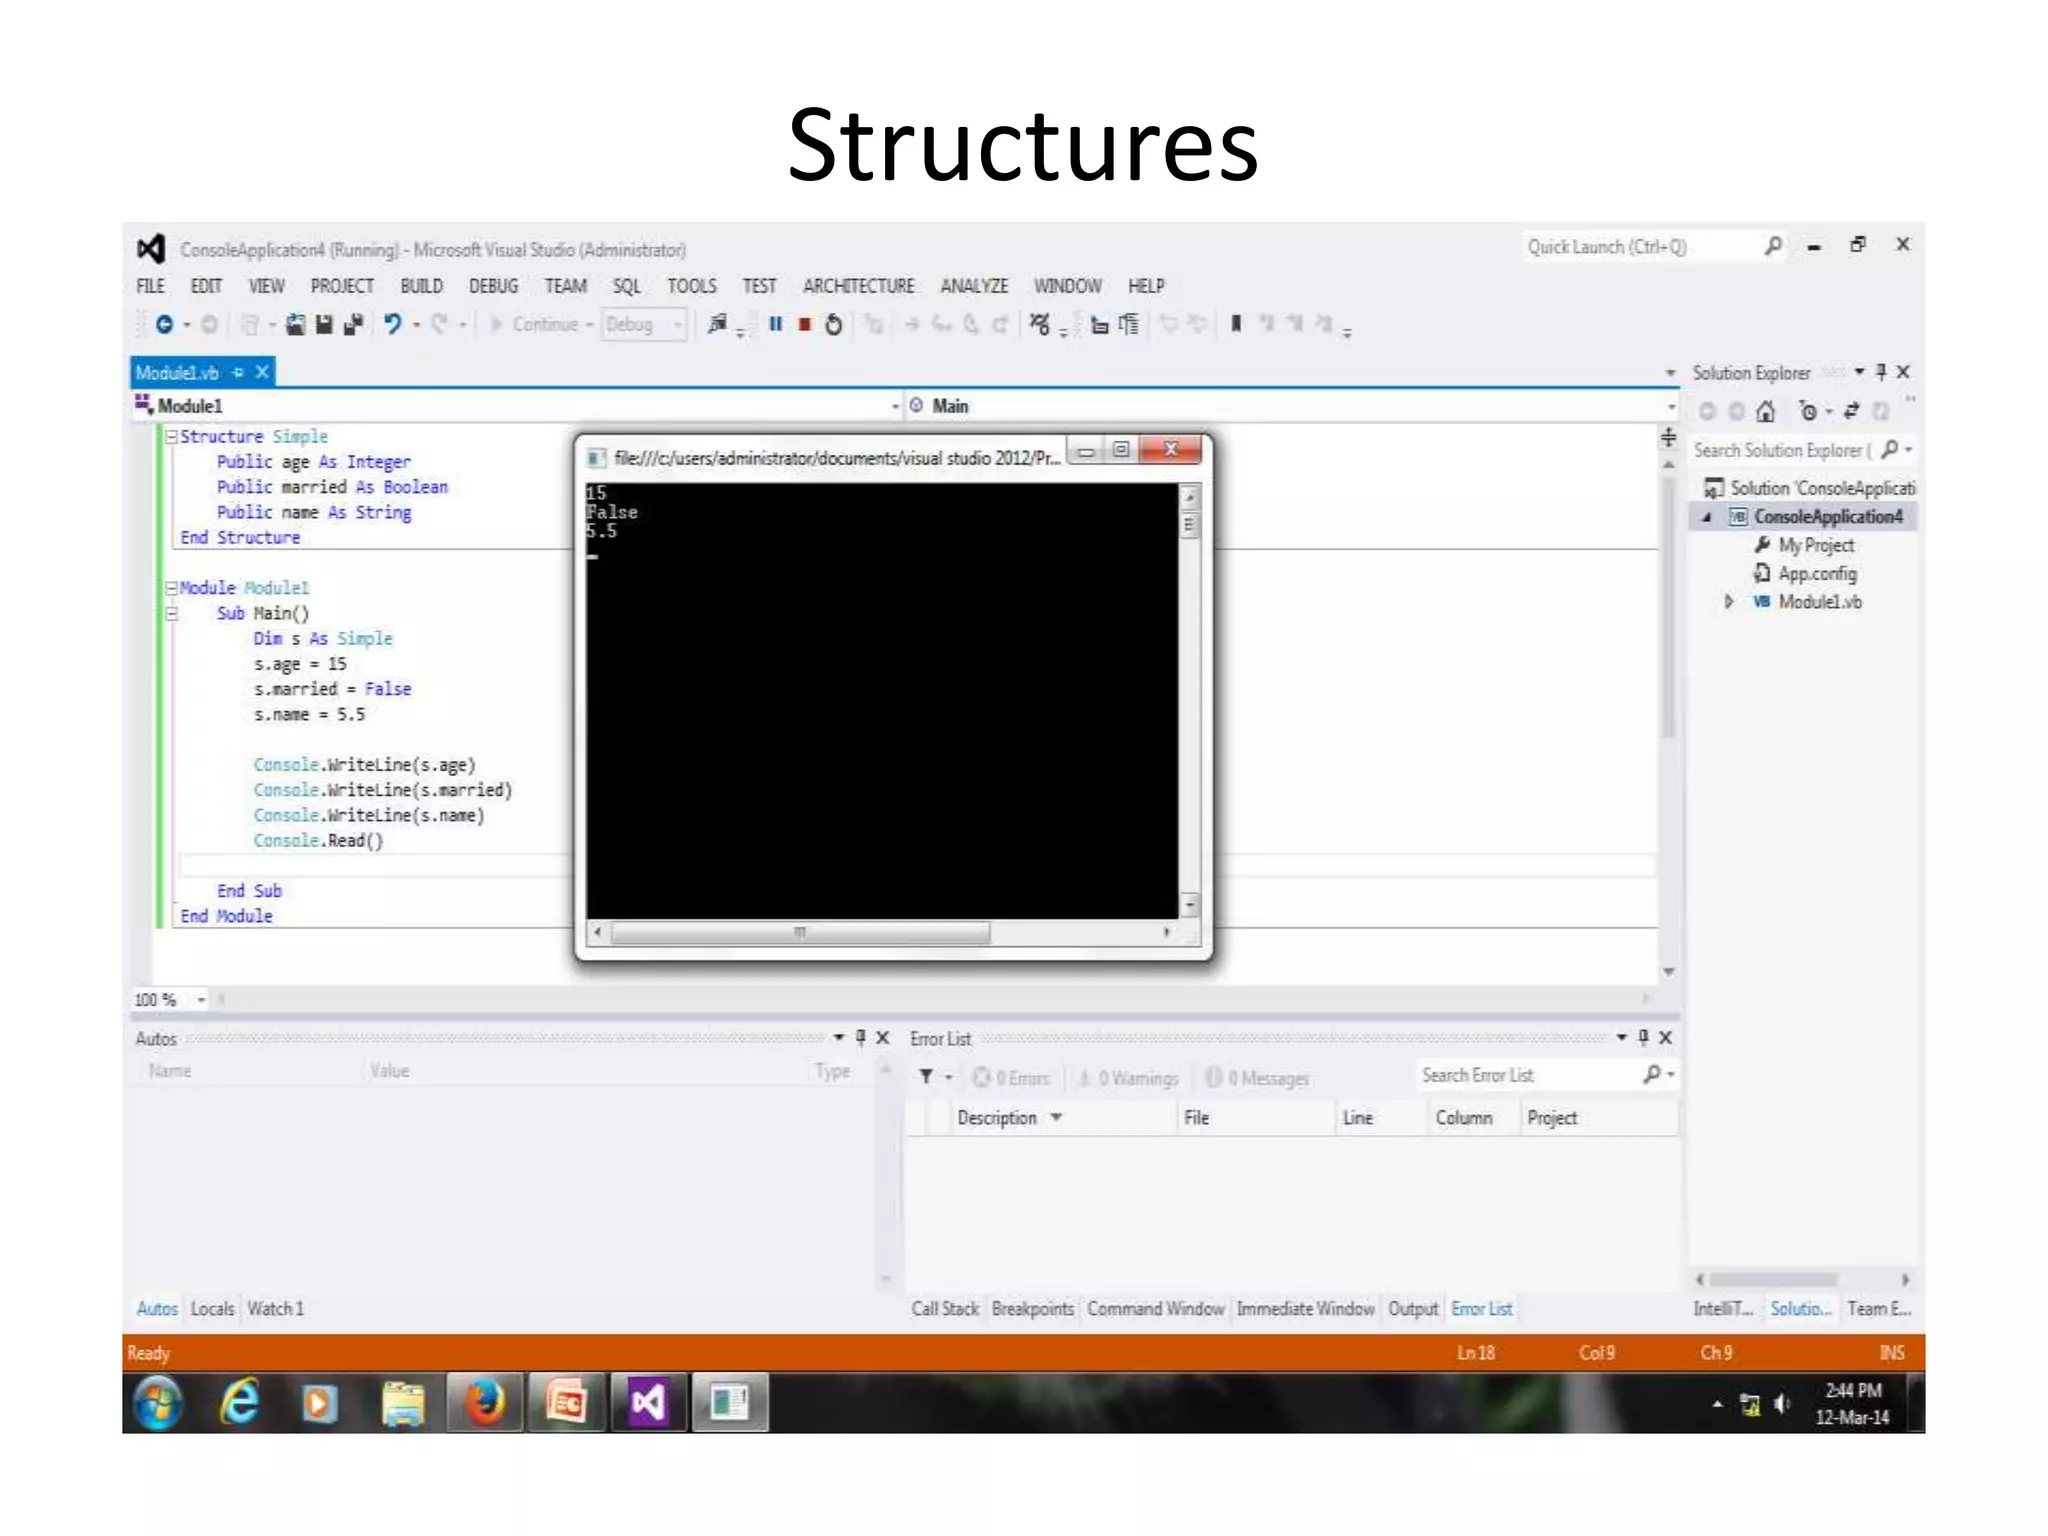Open the 100 % zoom dropdown
2048x1536 pixels.
(x=201, y=999)
